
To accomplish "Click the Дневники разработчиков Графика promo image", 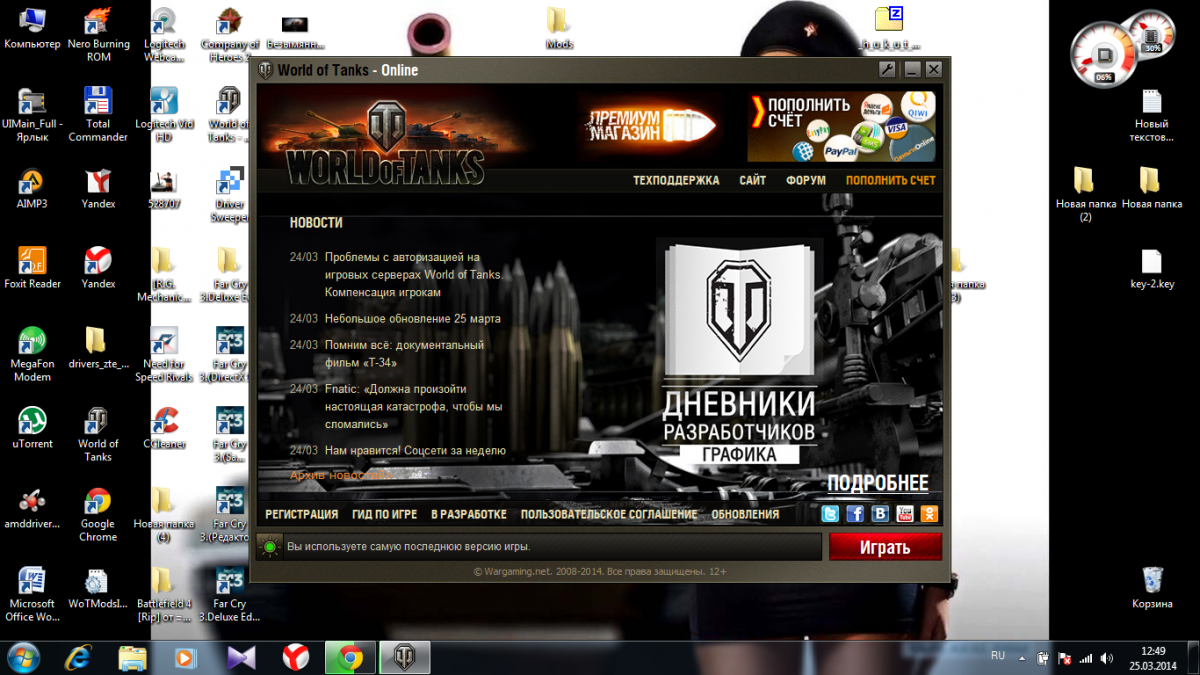I will coord(739,352).
